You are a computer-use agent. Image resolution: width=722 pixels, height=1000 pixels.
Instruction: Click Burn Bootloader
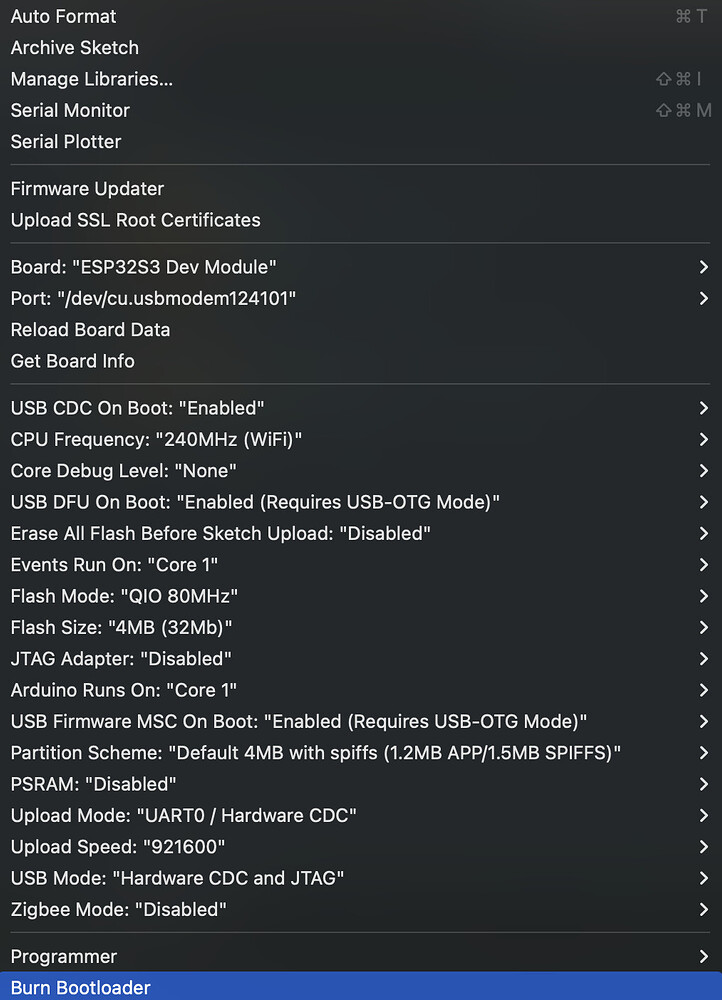[80, 987]
